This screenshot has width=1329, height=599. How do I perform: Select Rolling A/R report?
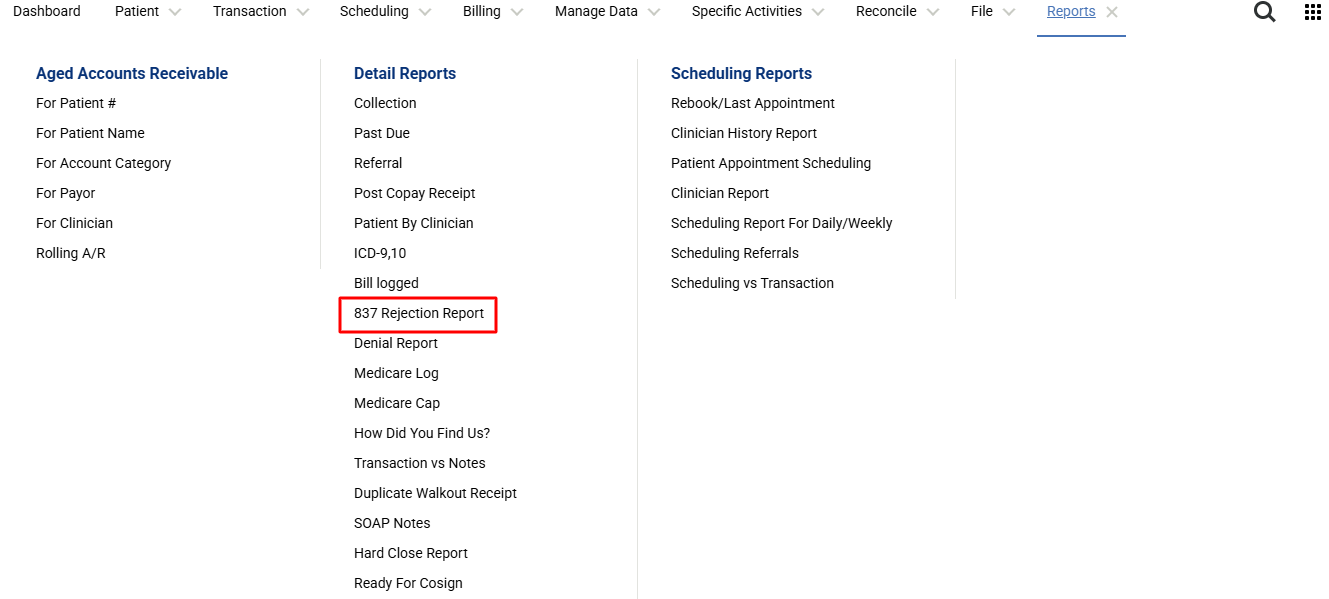coord(70,253)
